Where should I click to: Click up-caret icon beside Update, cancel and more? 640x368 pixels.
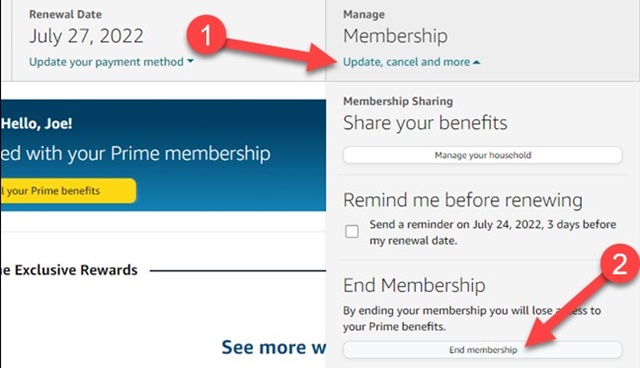coord(476,62)
